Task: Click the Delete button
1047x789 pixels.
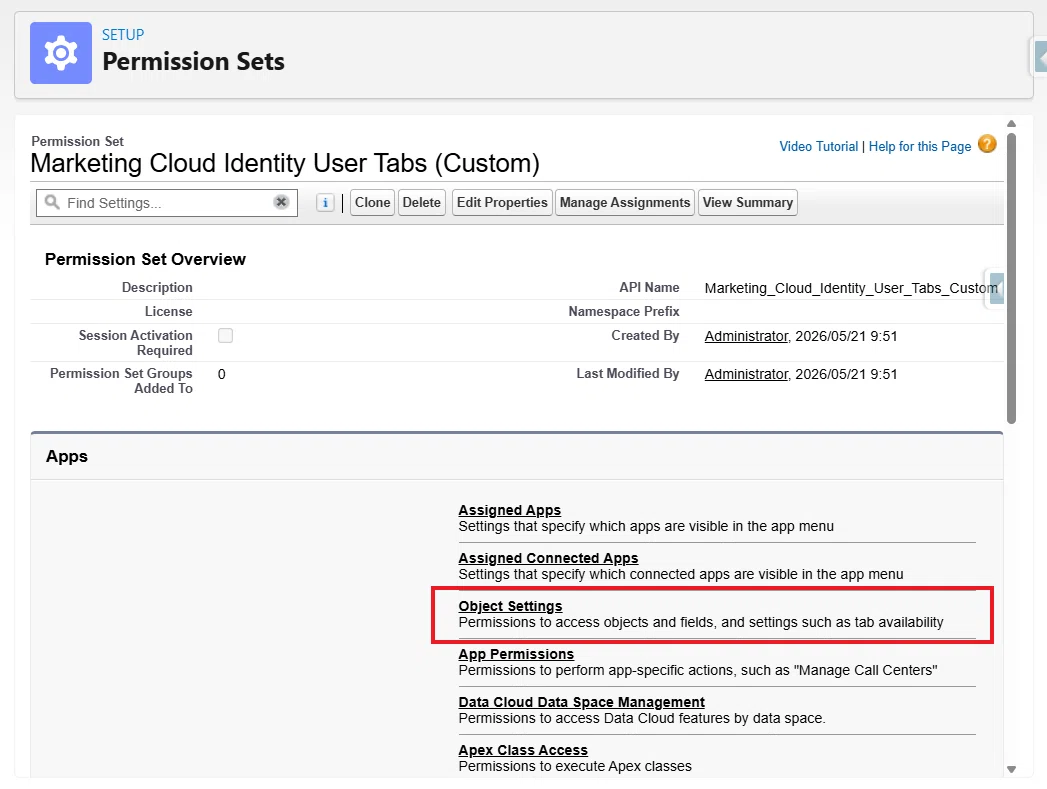Action: [421, 202]
